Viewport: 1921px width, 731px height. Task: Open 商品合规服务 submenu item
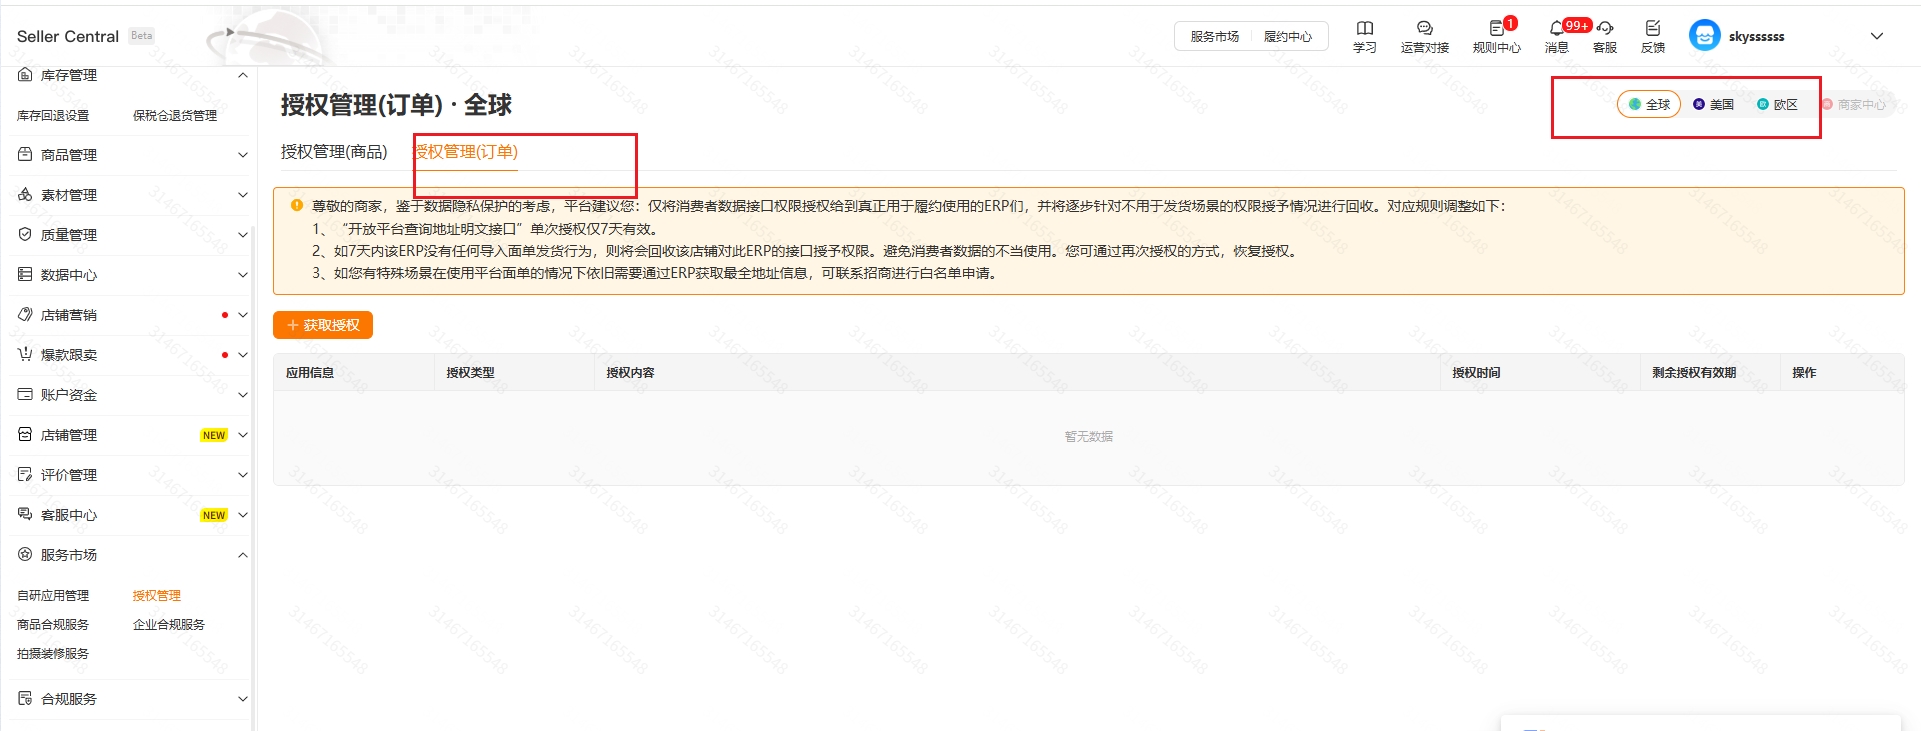coord(53,625)
